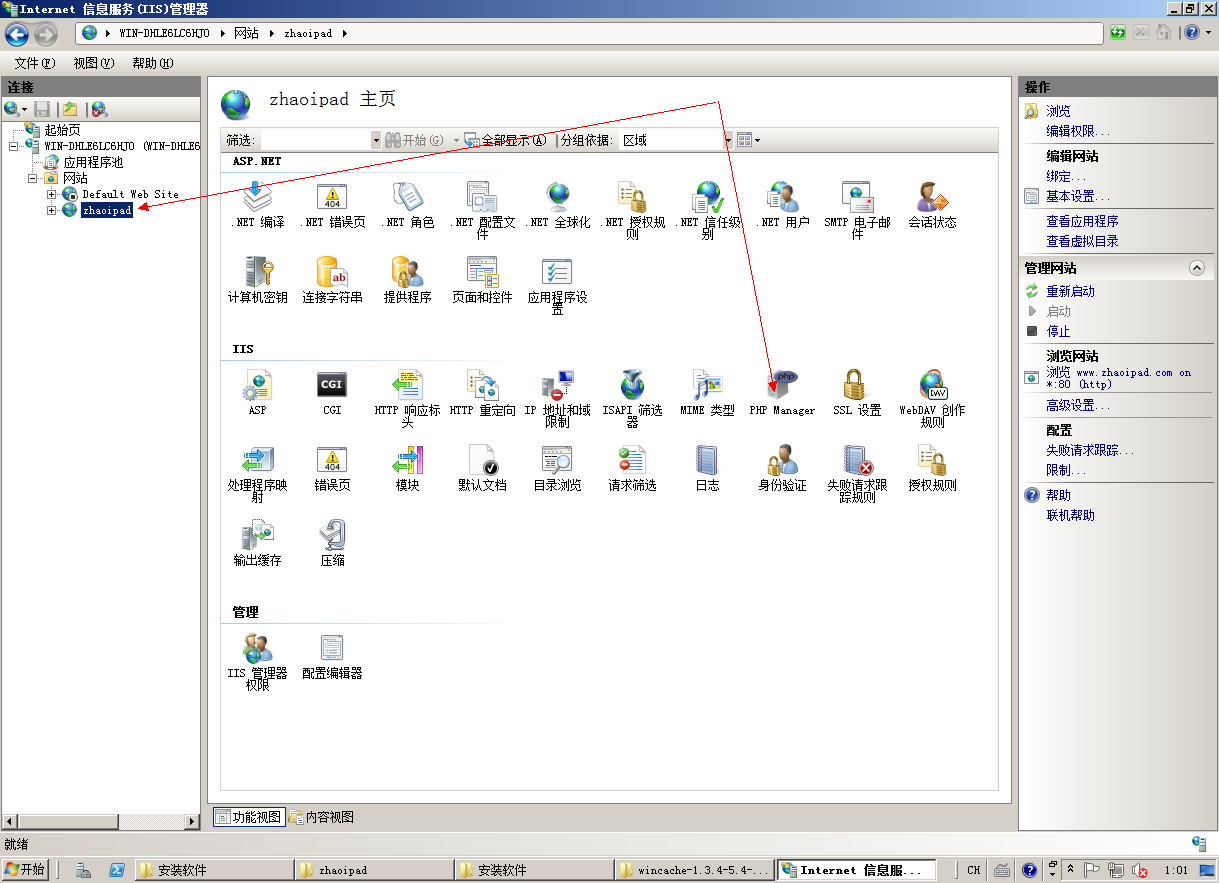
Task: Open the WebDAV 创作规则 feature
Action: (x=932, y=398)
